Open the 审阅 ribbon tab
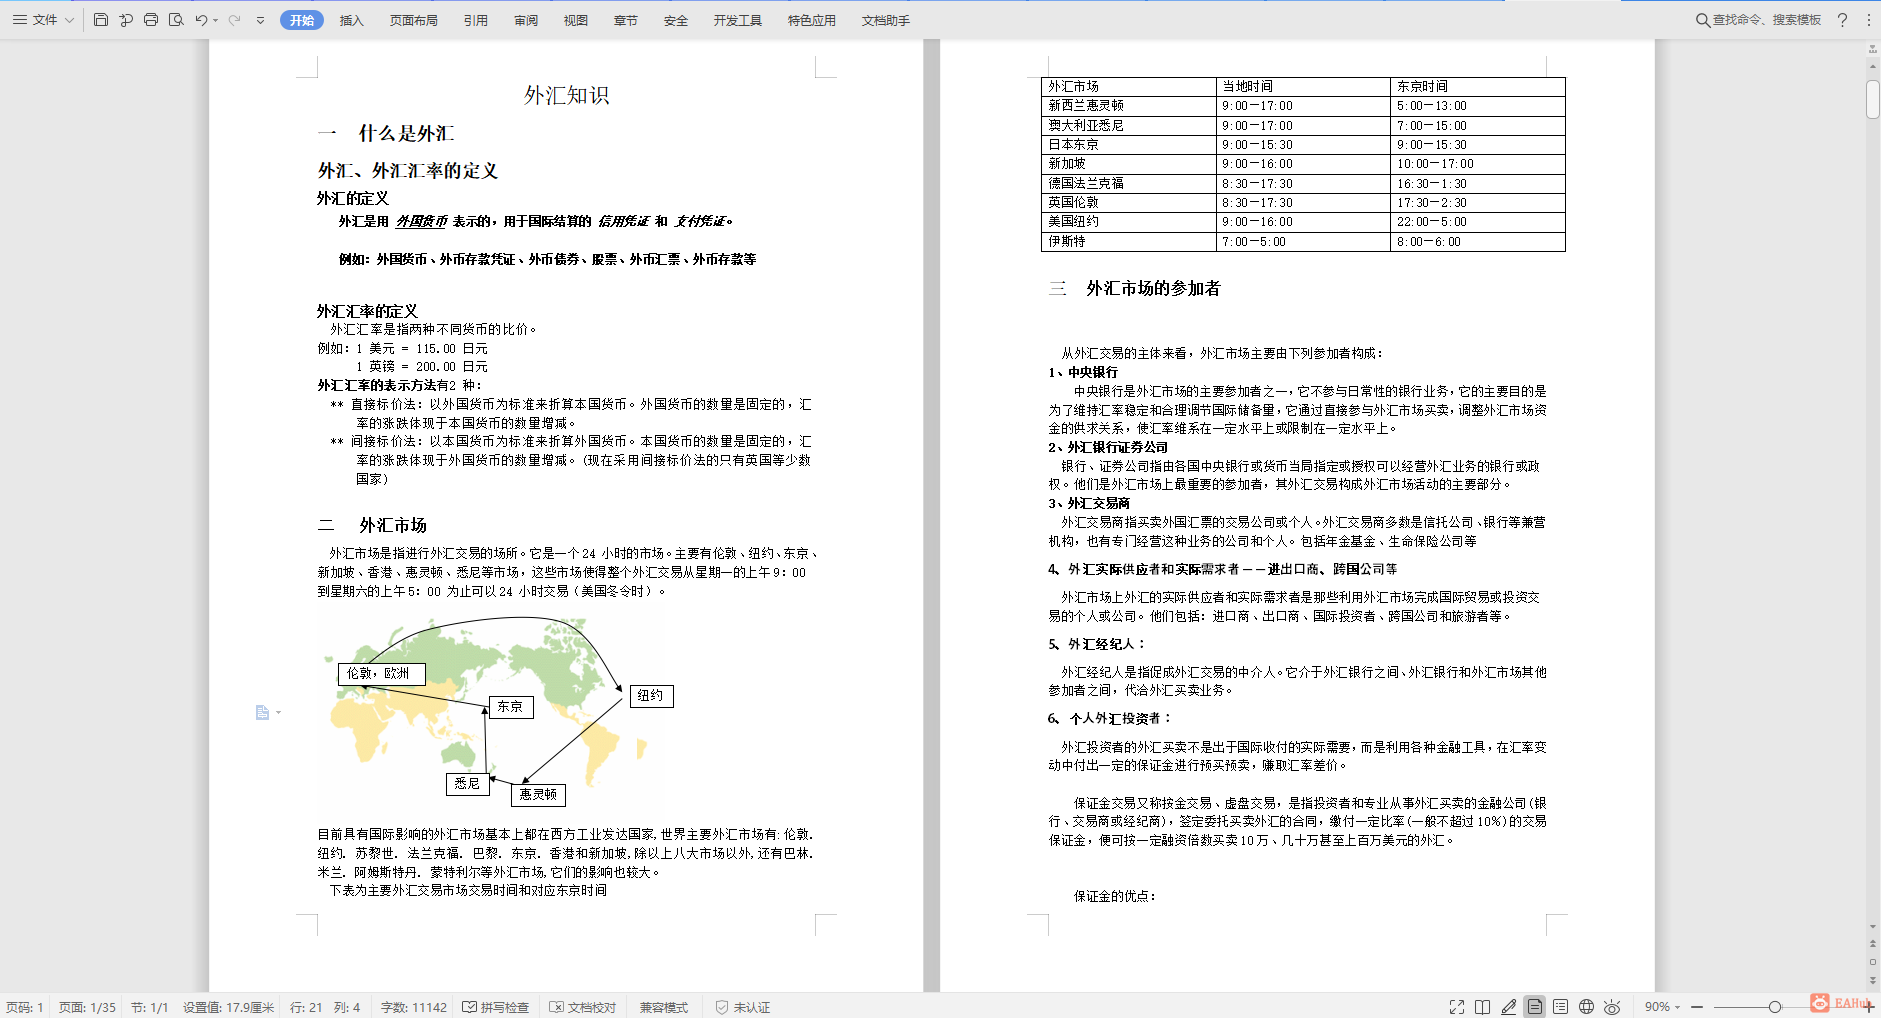 526,19
